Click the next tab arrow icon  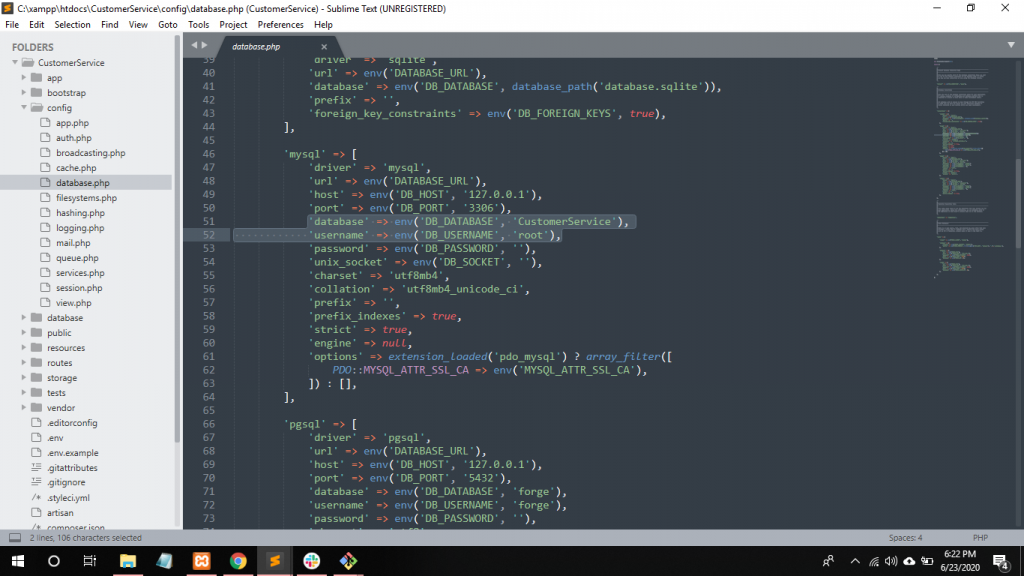click(x=205, y=45)
